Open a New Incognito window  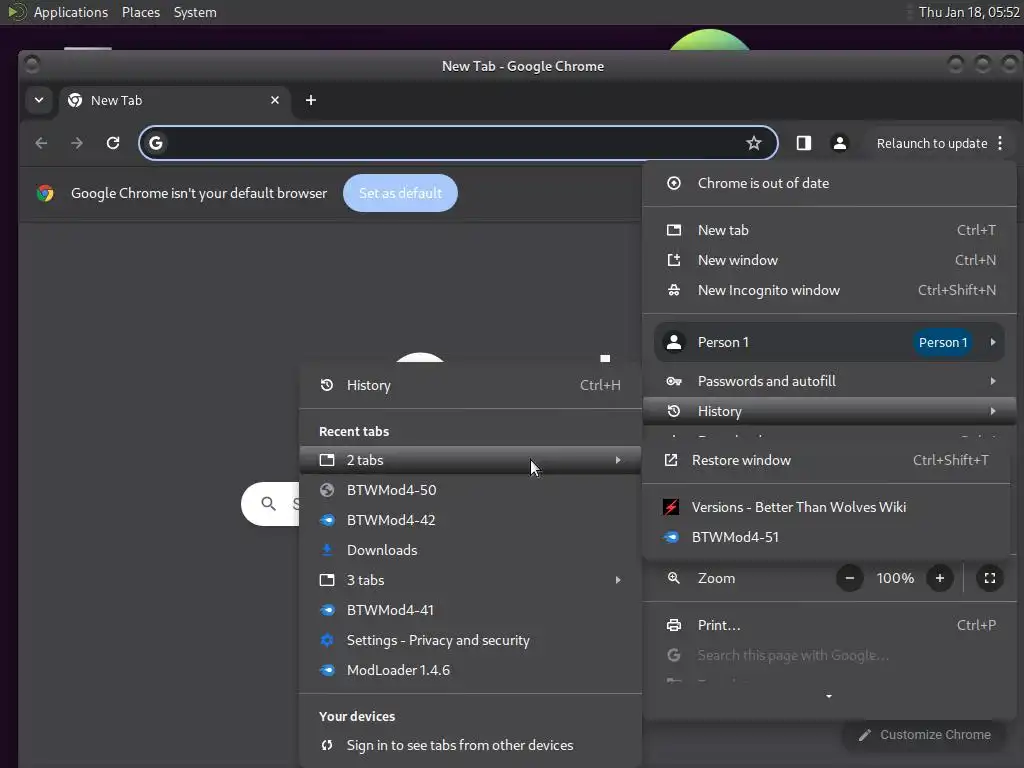pos(829,290)
